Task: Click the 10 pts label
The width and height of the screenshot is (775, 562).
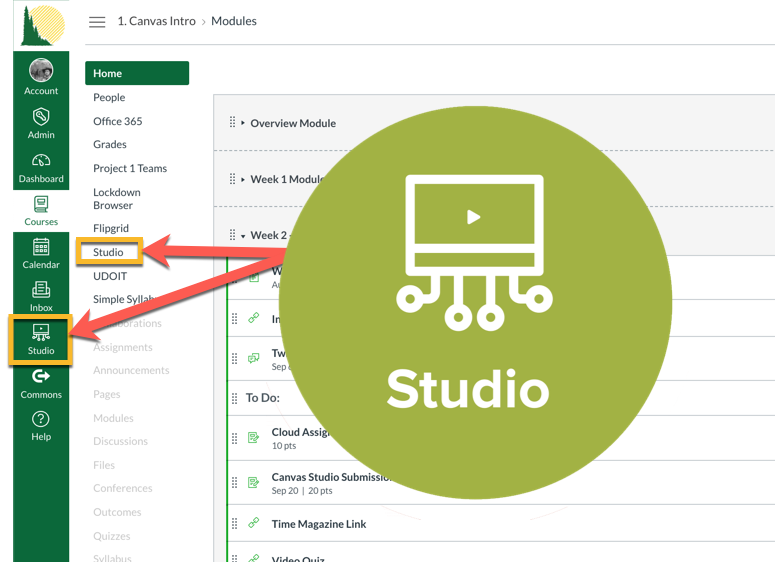Action: click(284, 446)
